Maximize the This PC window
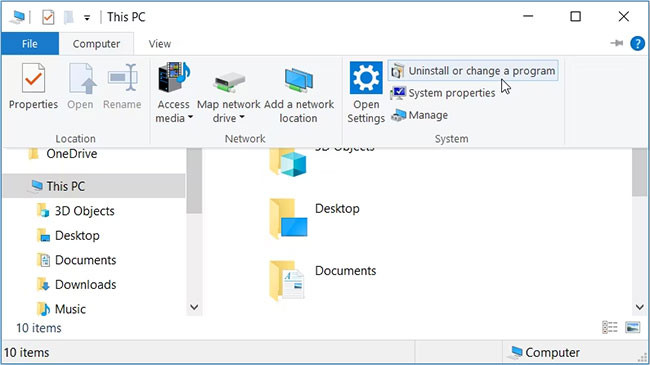This screenshot has width=650, height=365. (575, 17)
